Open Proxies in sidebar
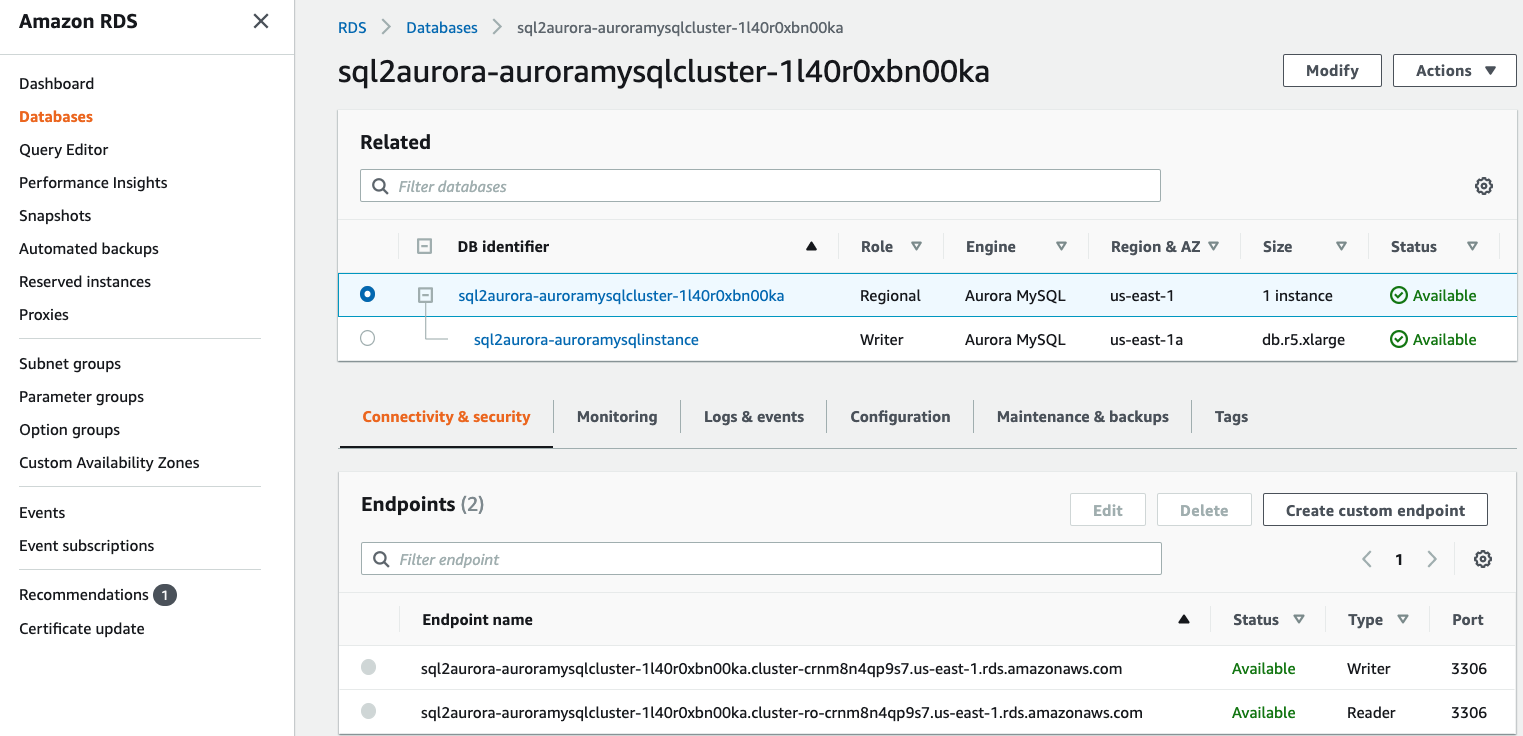1523x736 pixels. (44, 315)
